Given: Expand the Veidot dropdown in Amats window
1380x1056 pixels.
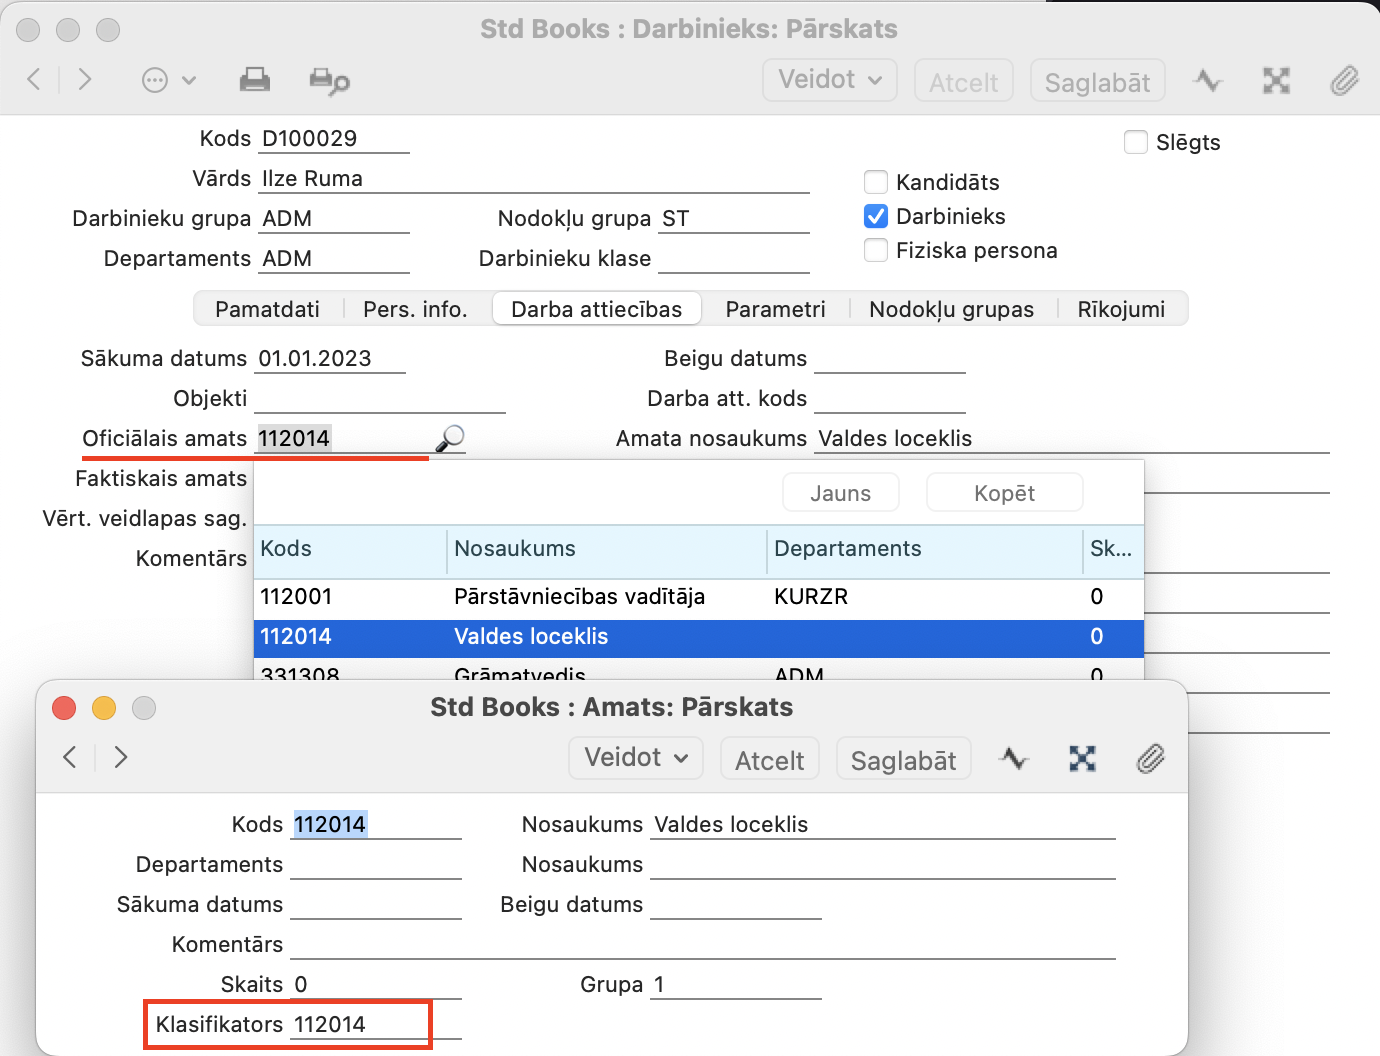Looking at the screenshot, I should [636, 758].
